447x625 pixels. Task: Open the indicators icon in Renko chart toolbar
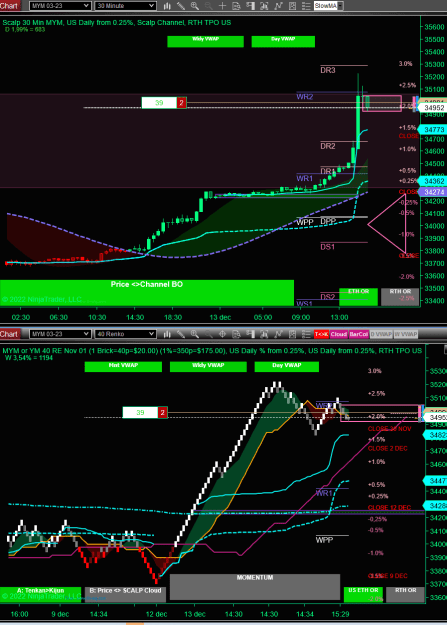pos(278,334)
